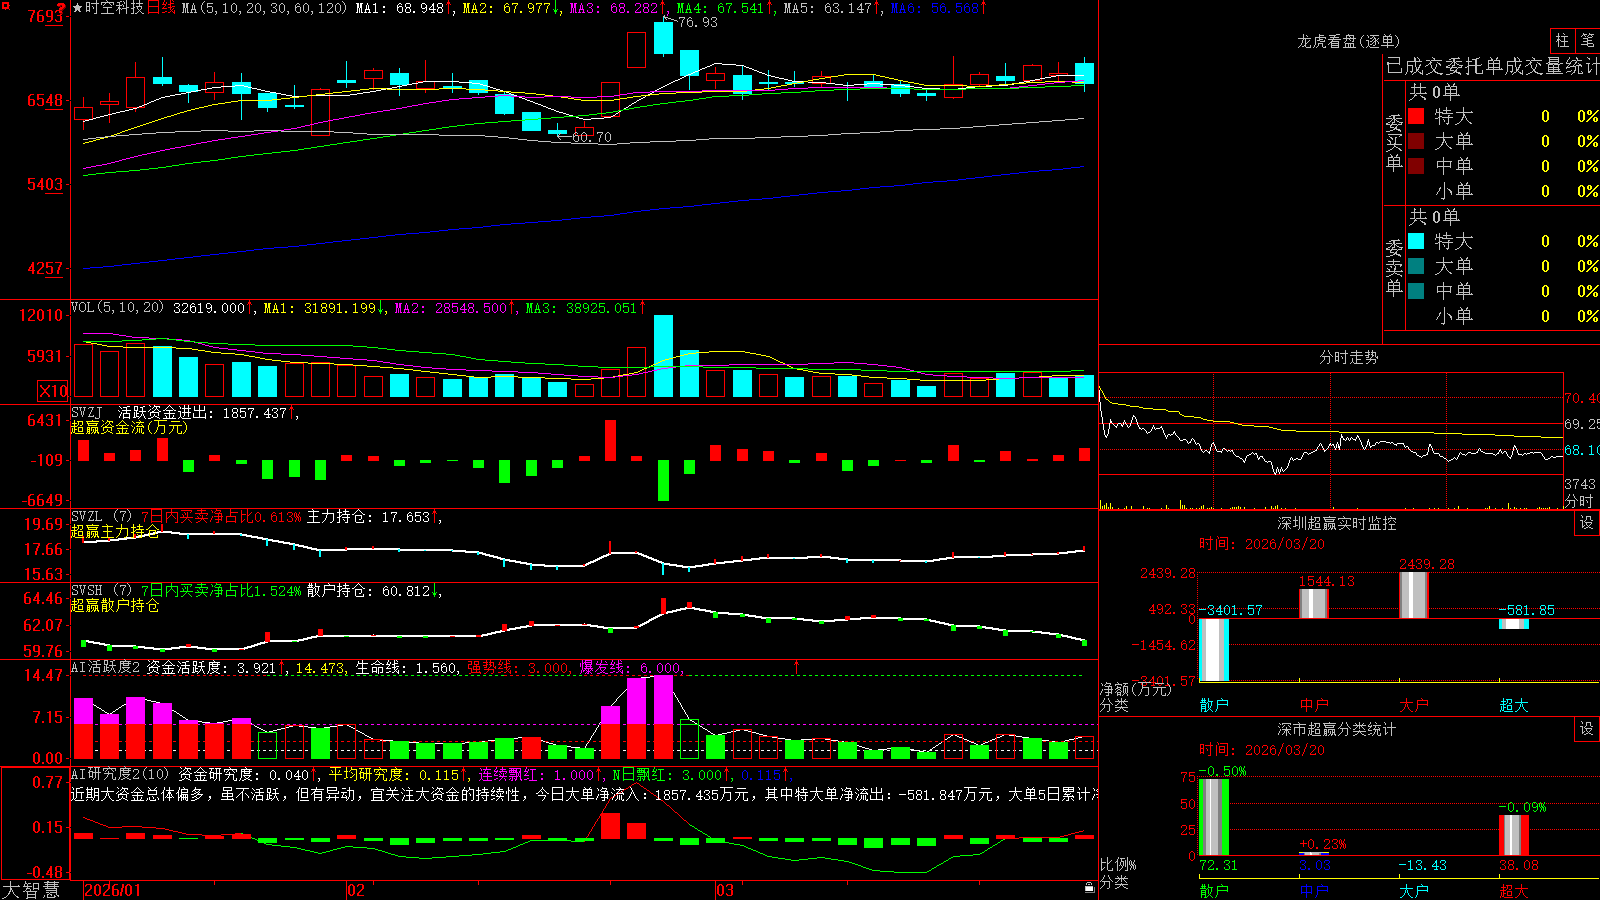The image size is (1600, 900).
Task: Select the SVSH (7) indicator label
Action: tap(101, 590)
